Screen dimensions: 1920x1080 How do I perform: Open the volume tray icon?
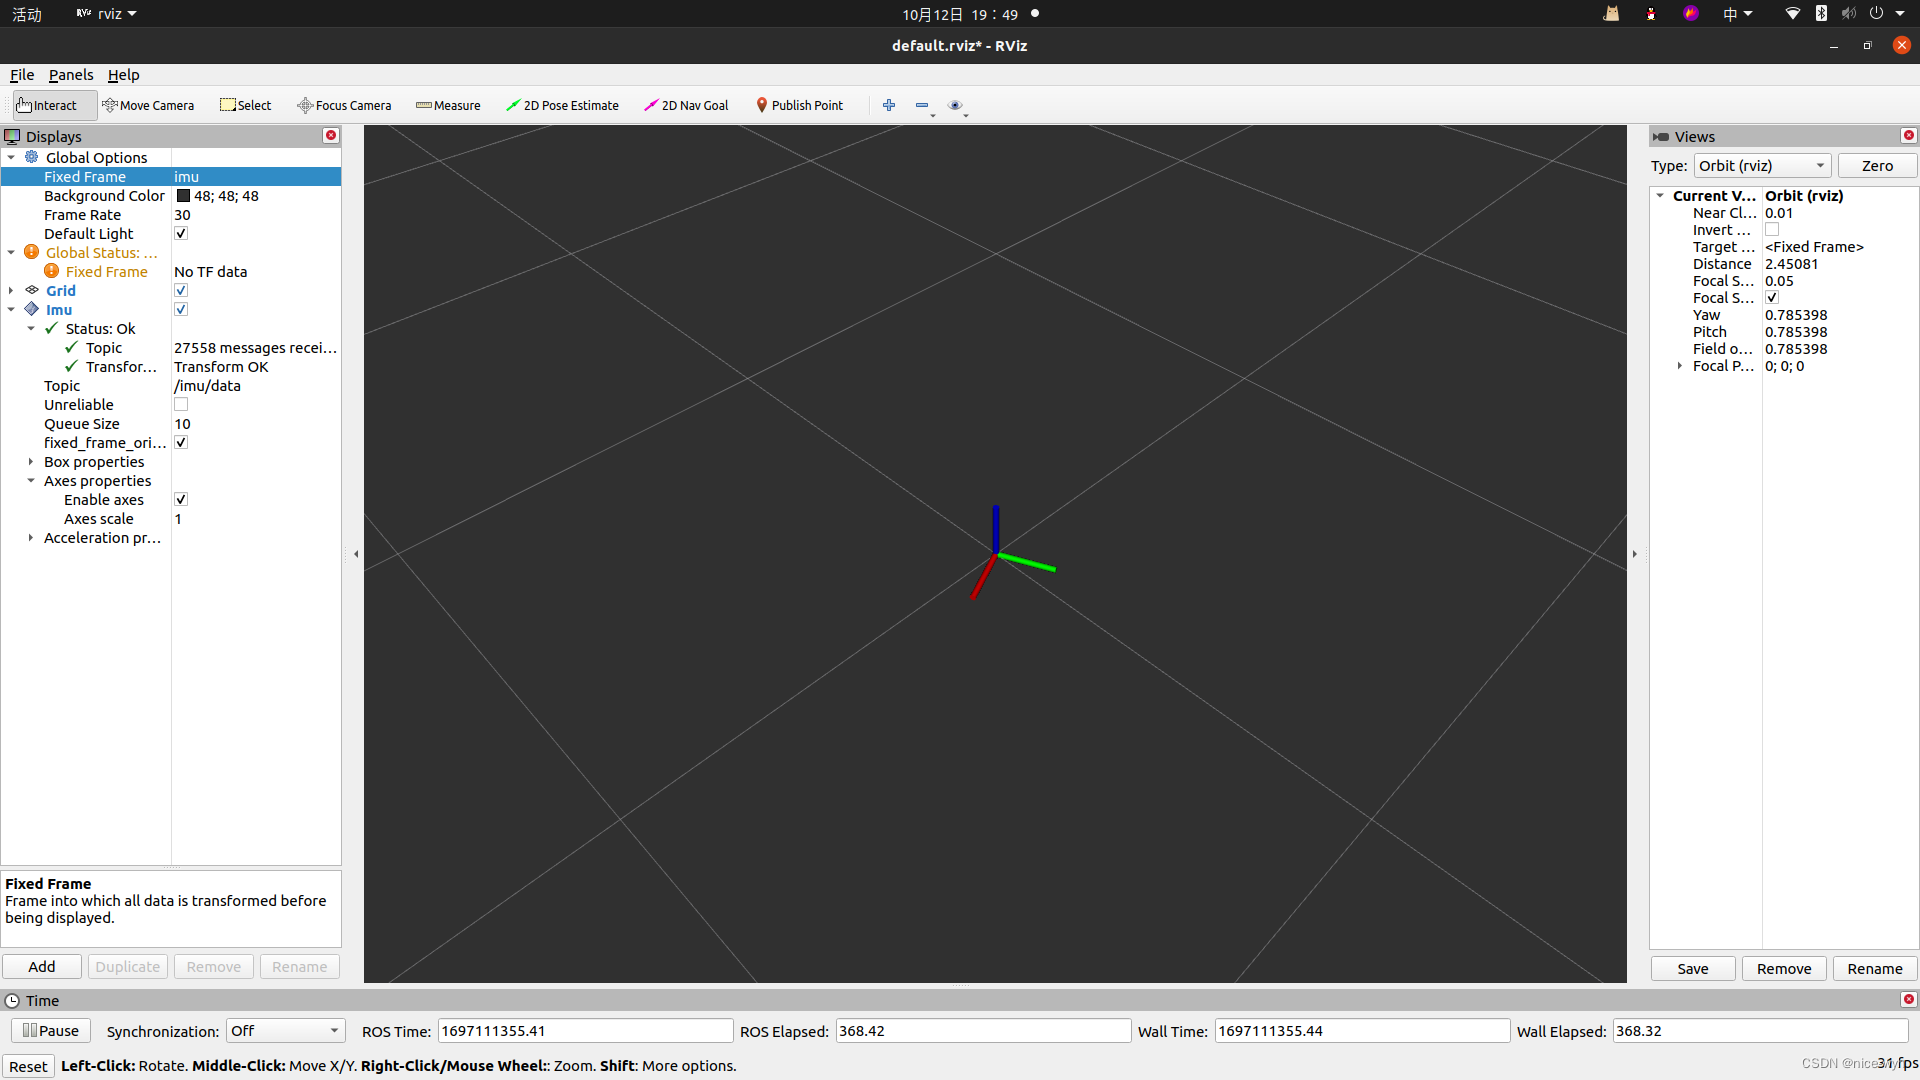tap(1849, 14)
